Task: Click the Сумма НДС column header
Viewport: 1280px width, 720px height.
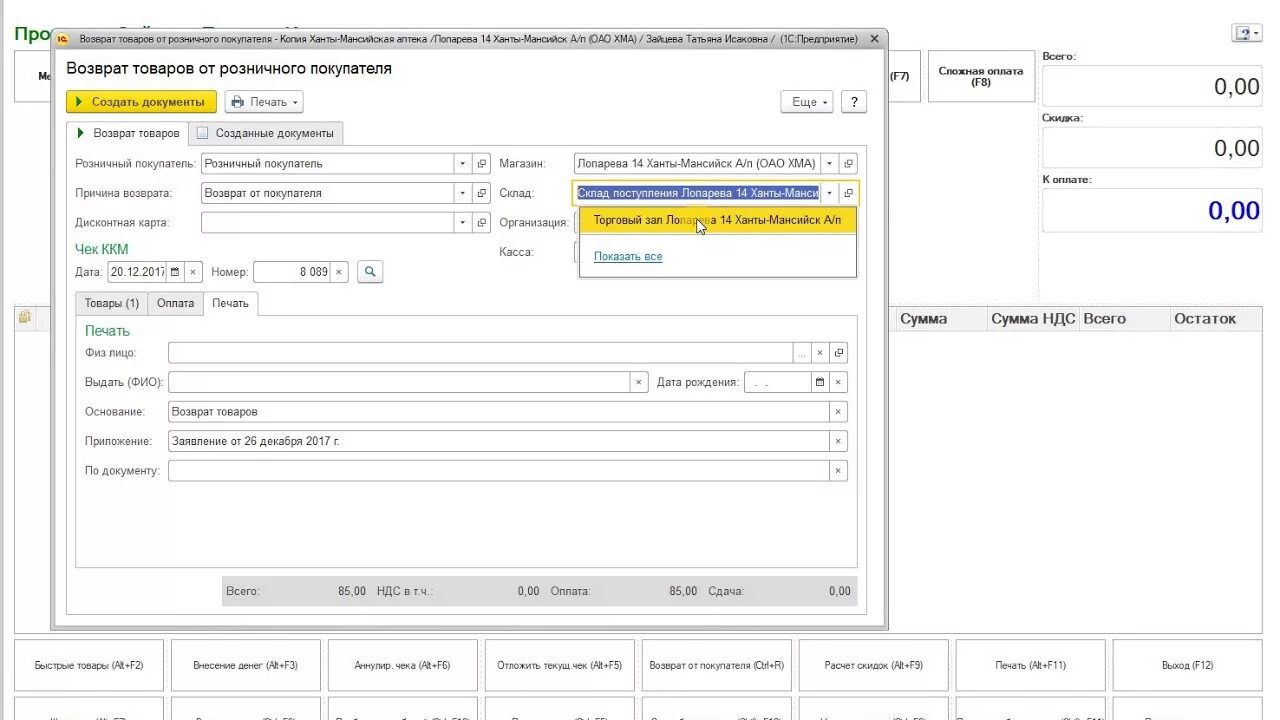Action: pos(1033,319)
